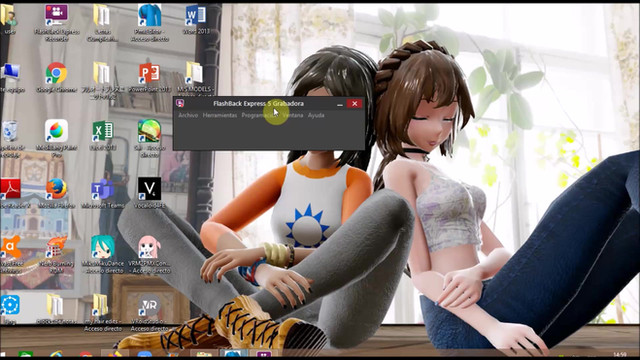Minimize the FlashBack Express Grabadora window
This screenshot has width=640, height=360.
pos(340,104)
